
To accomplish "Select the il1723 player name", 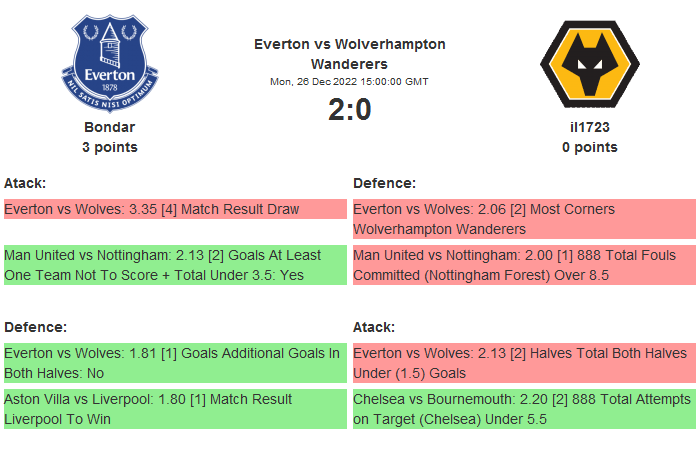I will click(x=590, y=127).
